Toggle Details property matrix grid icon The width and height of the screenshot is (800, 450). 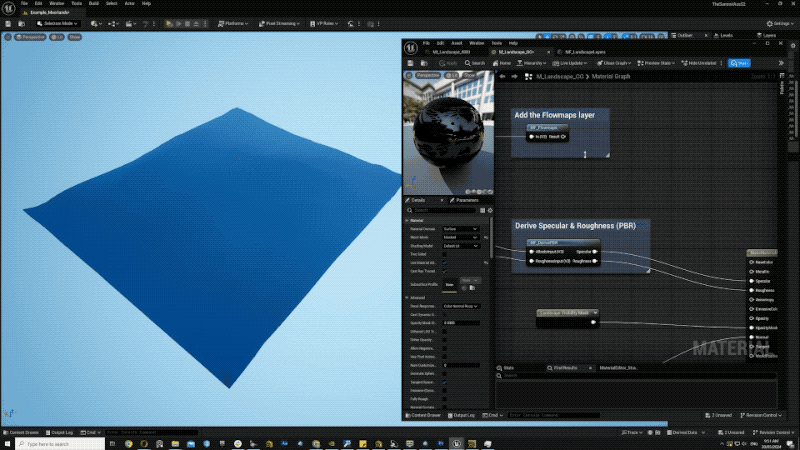(482, 210)
